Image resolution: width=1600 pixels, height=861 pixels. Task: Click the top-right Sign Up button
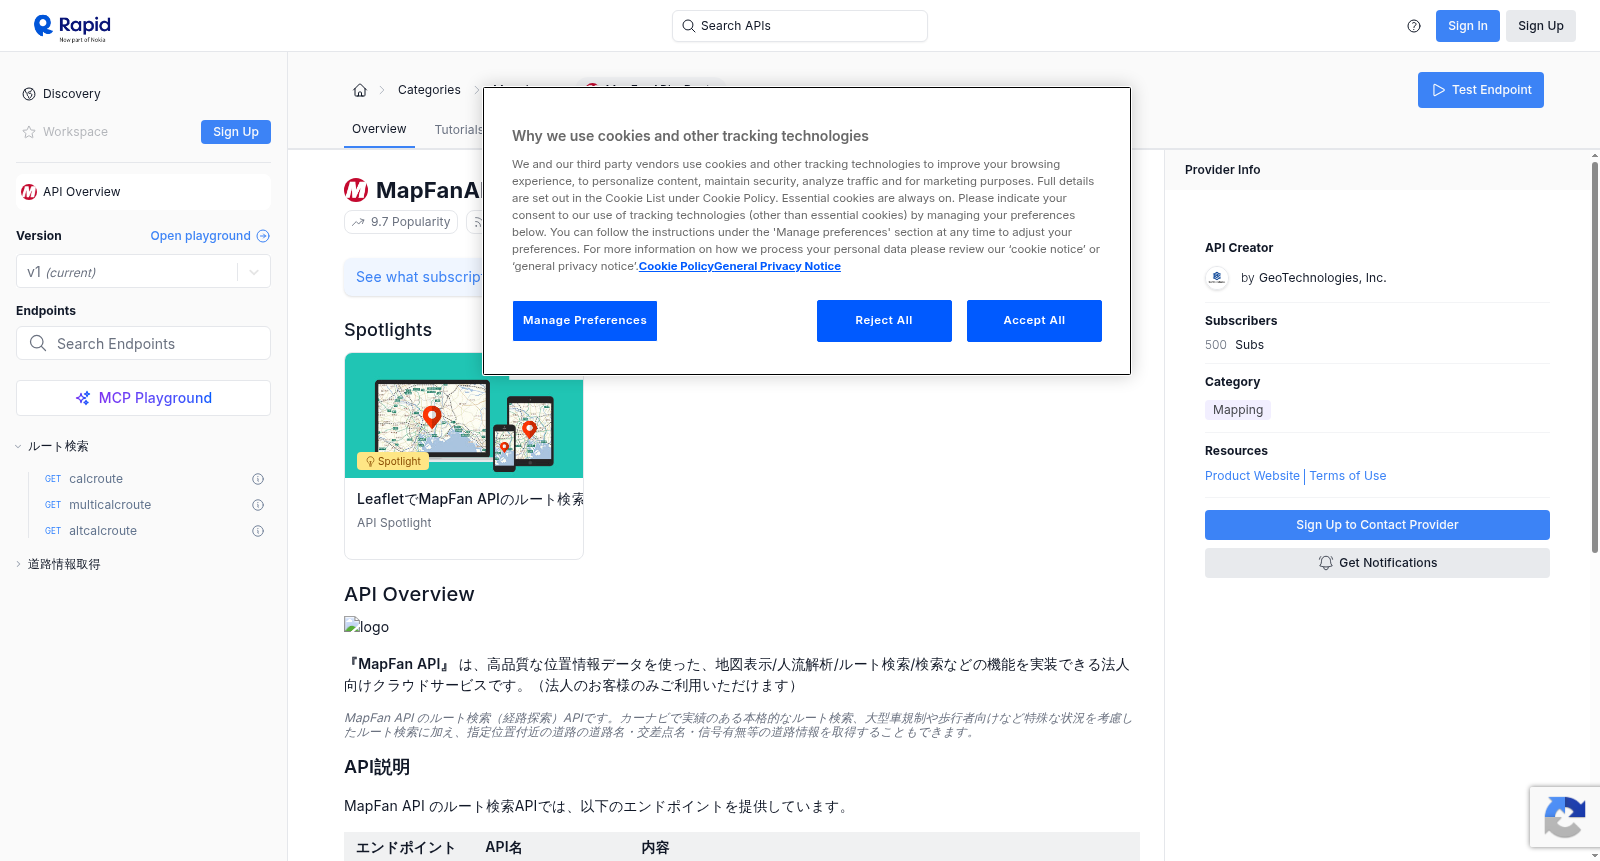coord(1540,26)
